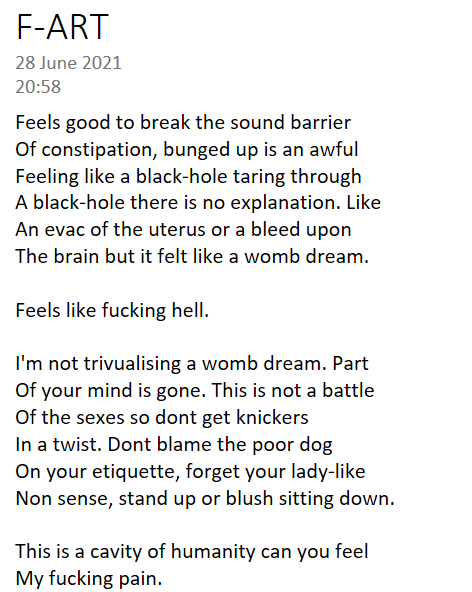The image size is (472, 592).
Task: Click the line 'Feels good to break the sound barrier'
Action: (183, 123)
